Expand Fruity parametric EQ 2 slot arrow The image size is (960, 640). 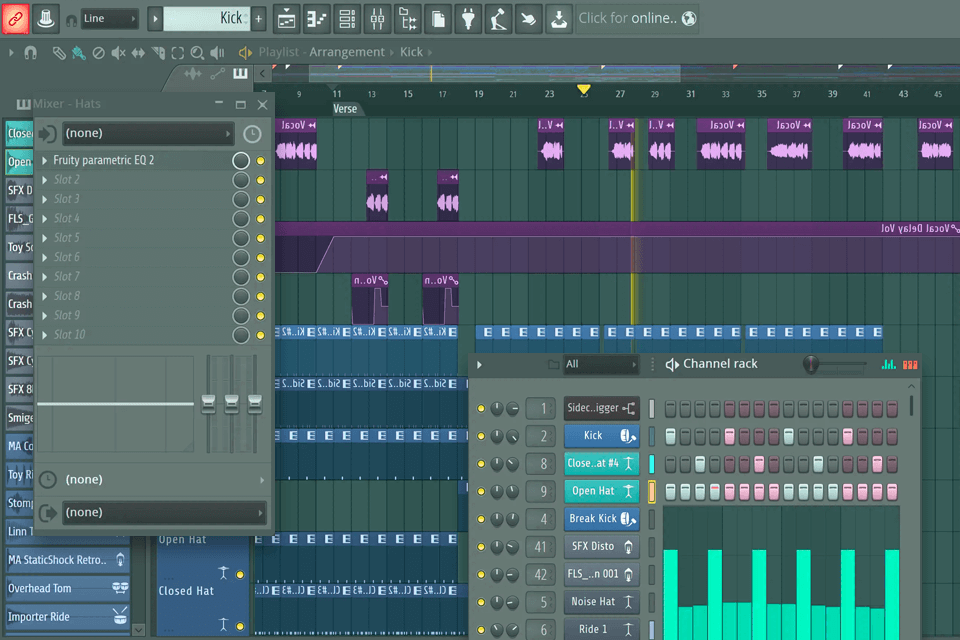pyautogui.click(x=45, y=160)
